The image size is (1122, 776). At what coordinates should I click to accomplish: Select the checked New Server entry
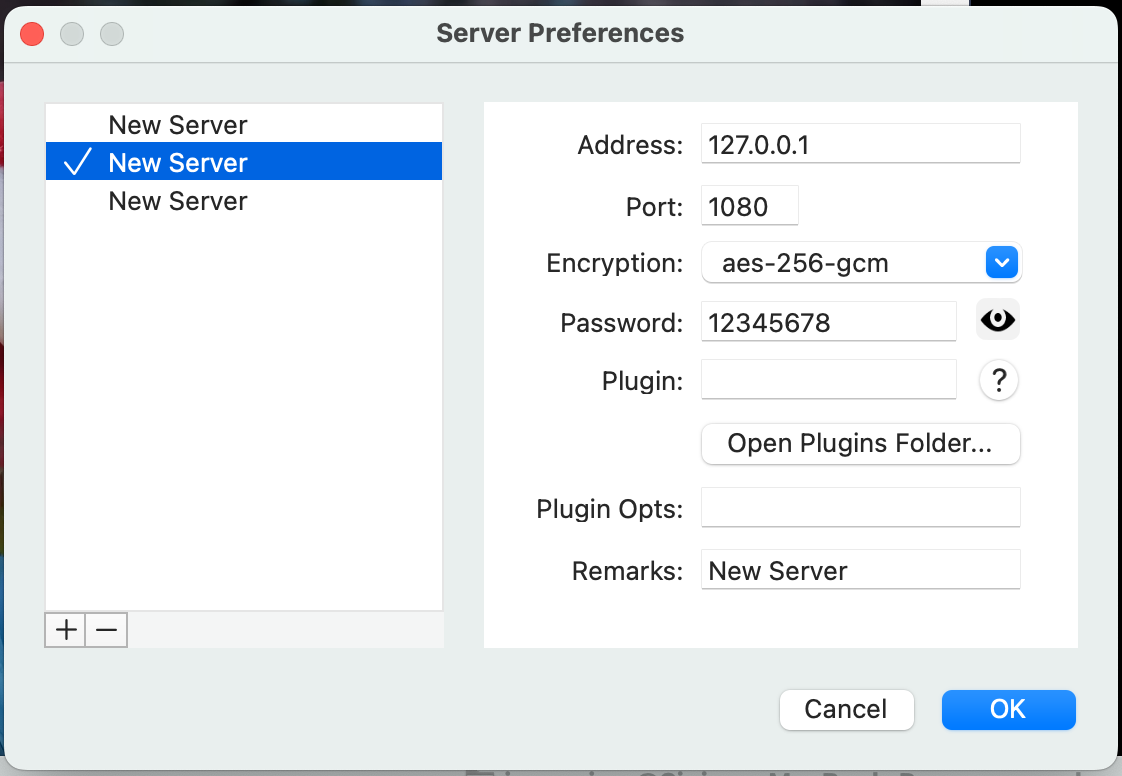tap(178, 163)
